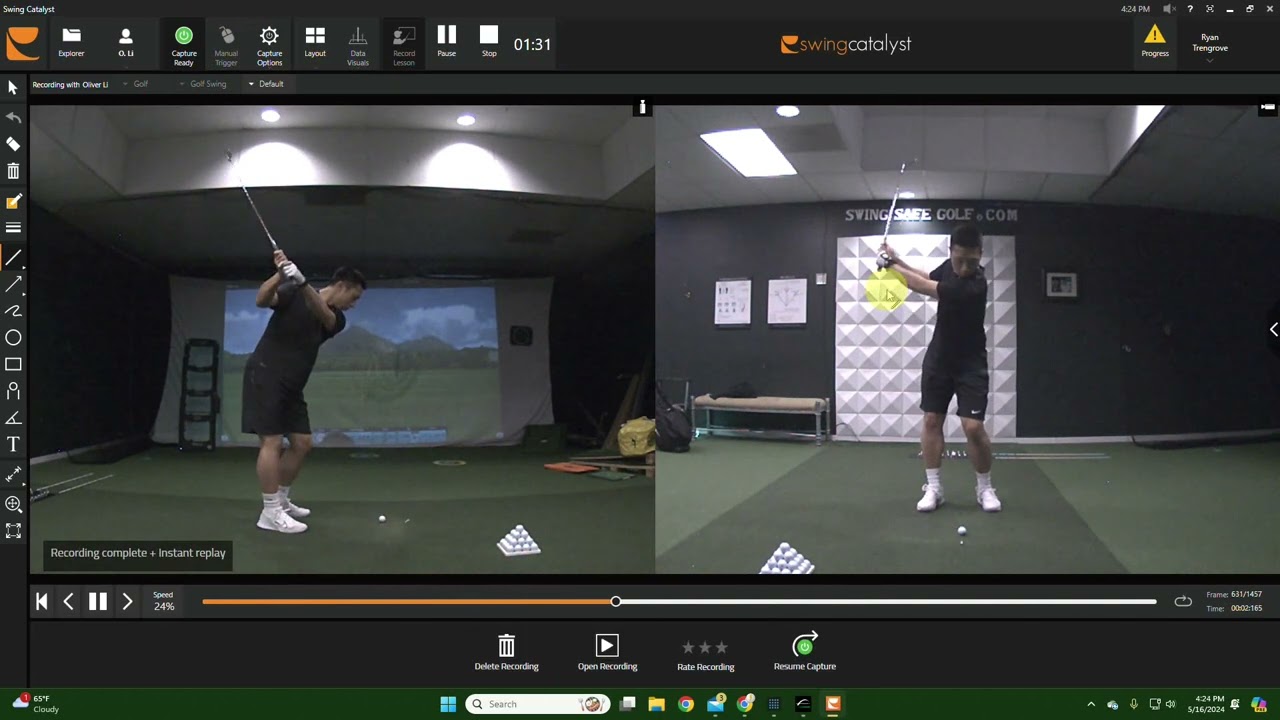Click Resume Capture button
Image resolution: width=1280 pixels, height=720 pixels.
click(804, 653)
